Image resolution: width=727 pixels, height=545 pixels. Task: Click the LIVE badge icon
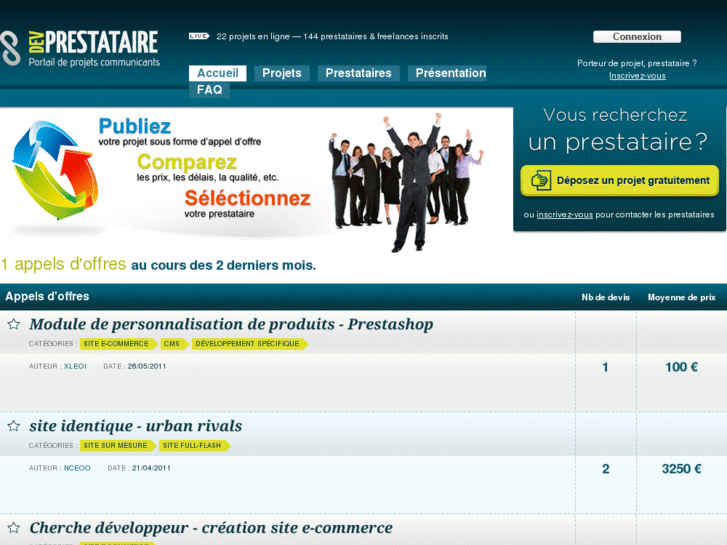(x=199, y=36)
